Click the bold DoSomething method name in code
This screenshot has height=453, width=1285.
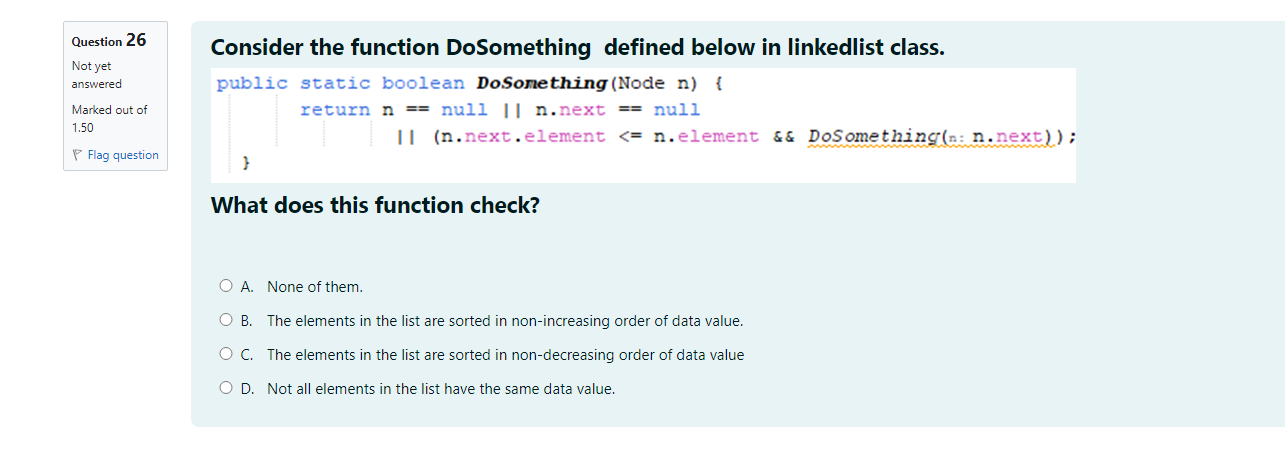[x=541, y=83]
